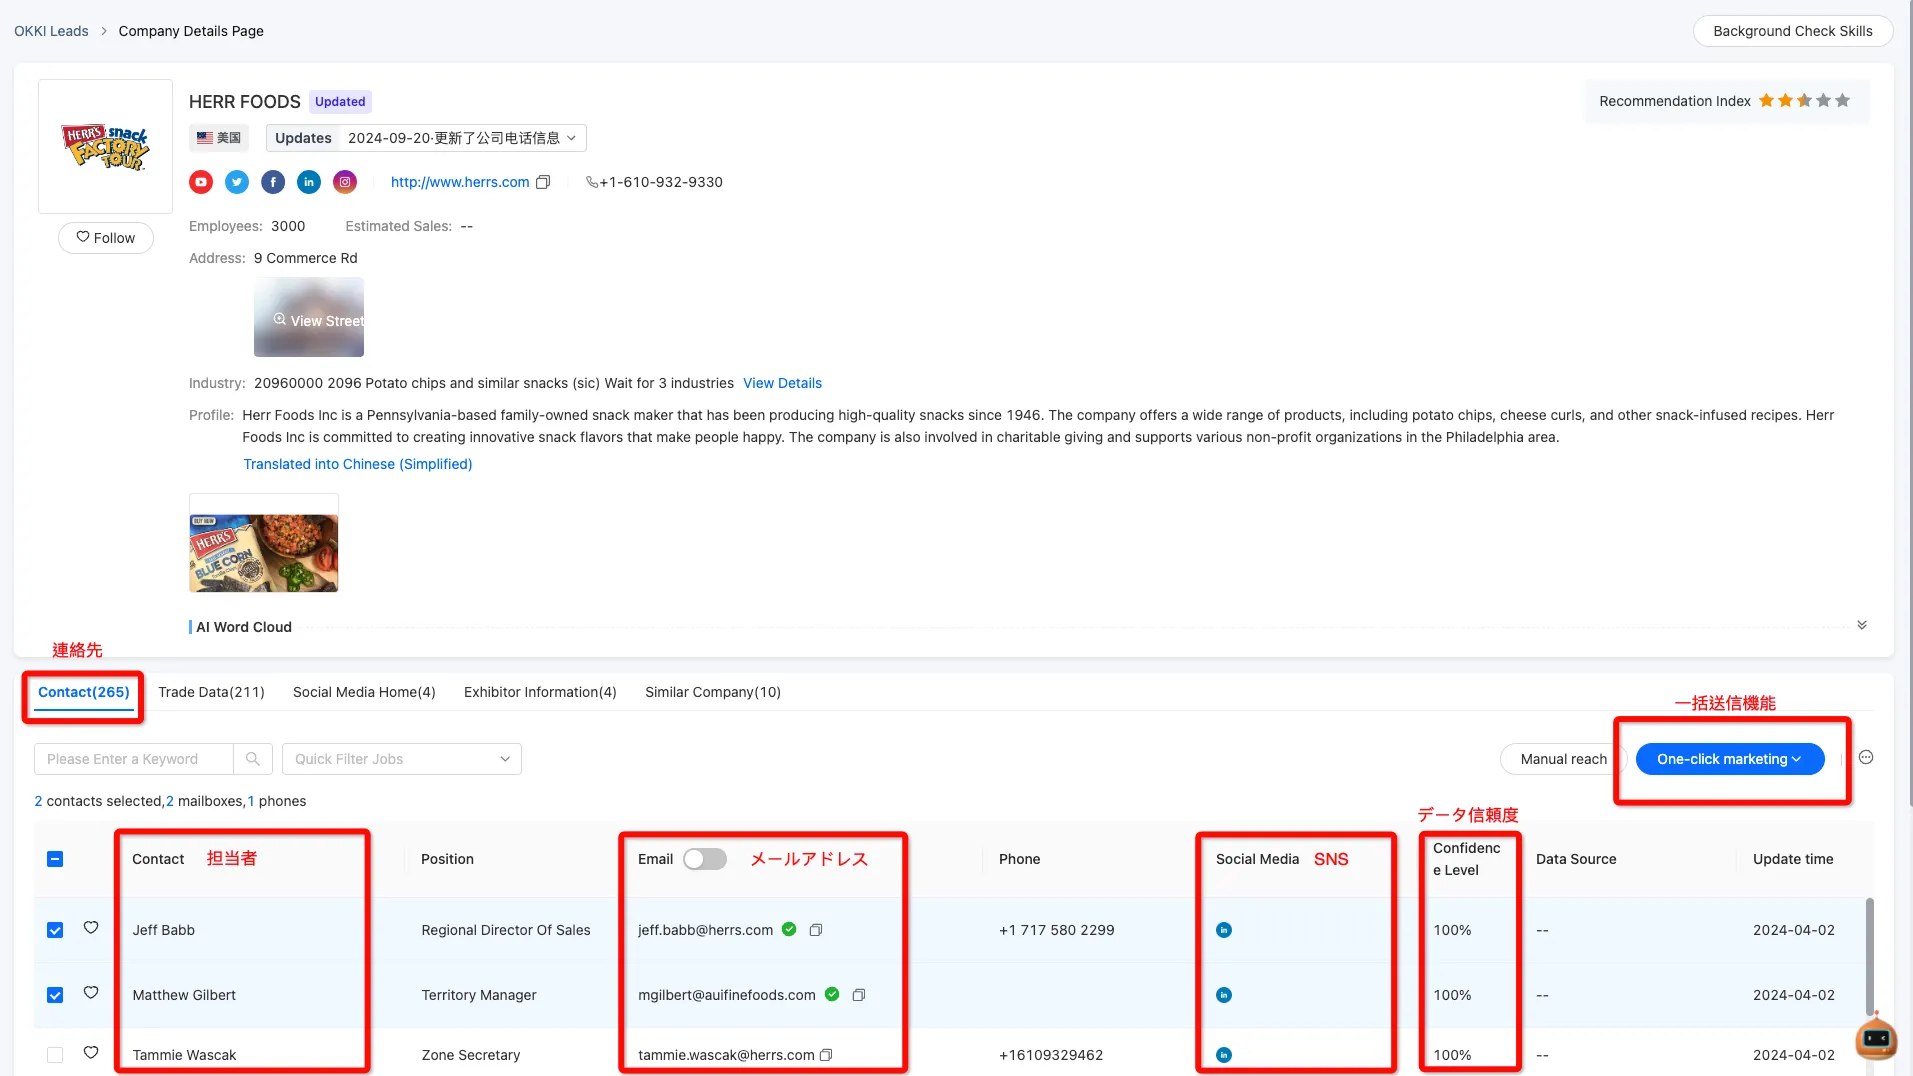Screen dimensions: 1913x1076
Task: Open the Herr's Blue Corn product image
Action: [264, 543]
